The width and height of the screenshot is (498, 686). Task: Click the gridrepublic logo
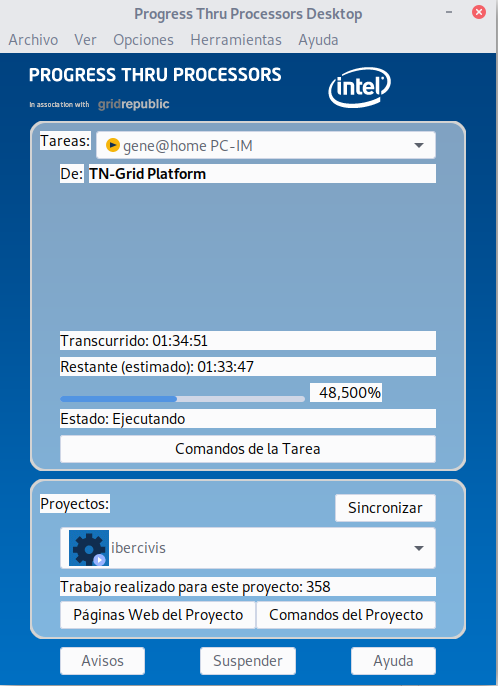(x=133, y=104)
